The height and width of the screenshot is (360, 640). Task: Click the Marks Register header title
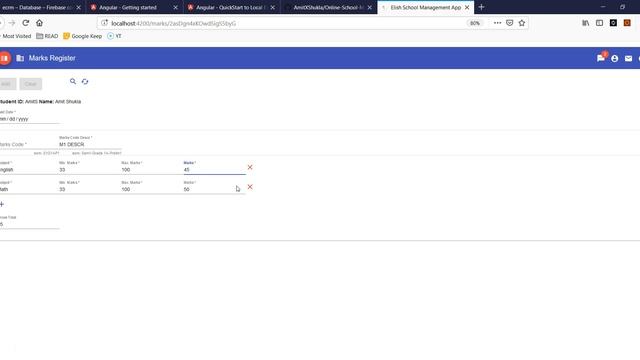[x=52, y=58]
